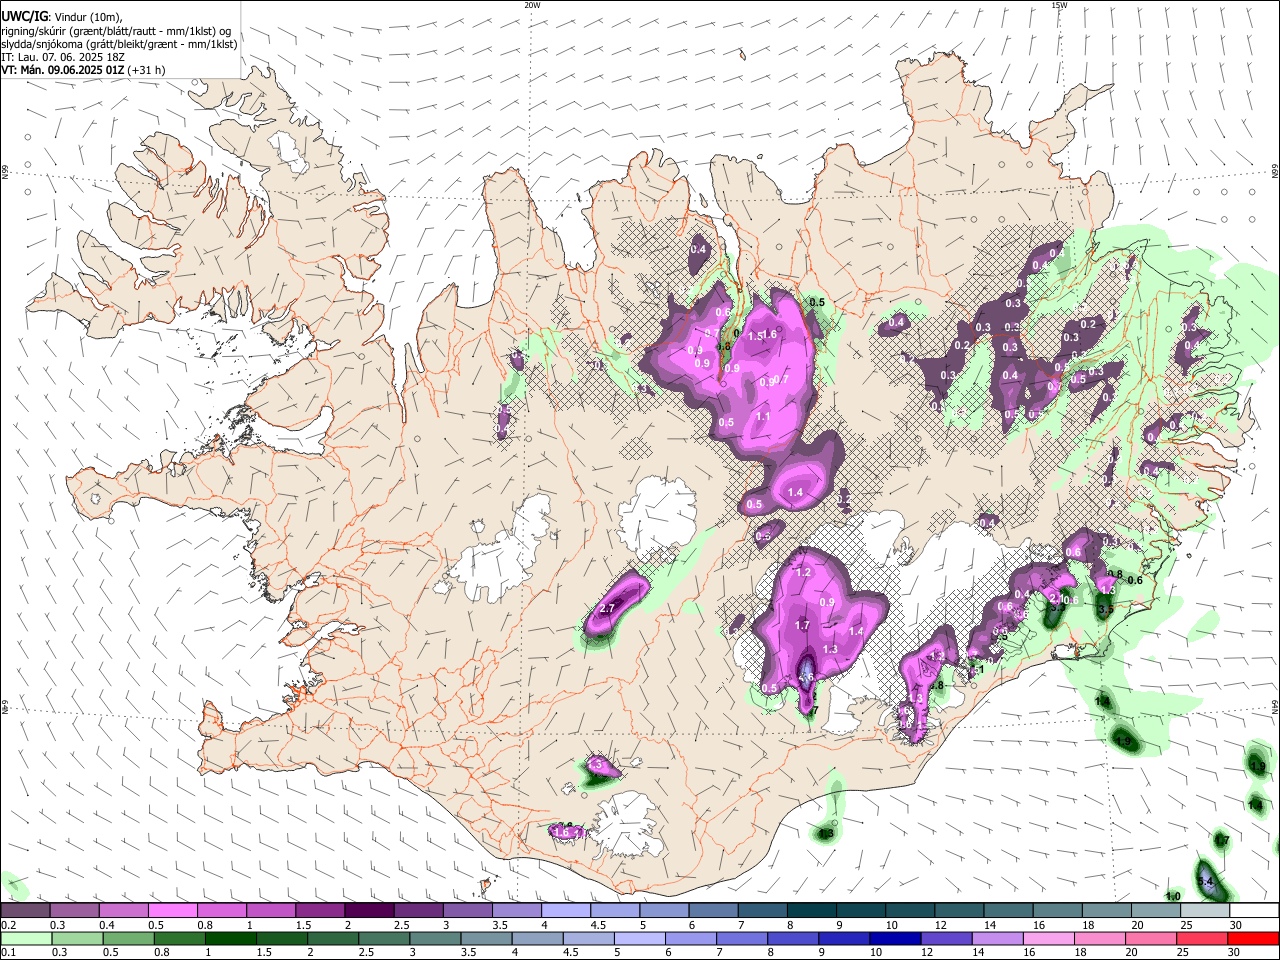This screenshot has height=960, width=1280.
Task: Click the white 30 swatch in upper legend row
Action: coord(1254,911)
